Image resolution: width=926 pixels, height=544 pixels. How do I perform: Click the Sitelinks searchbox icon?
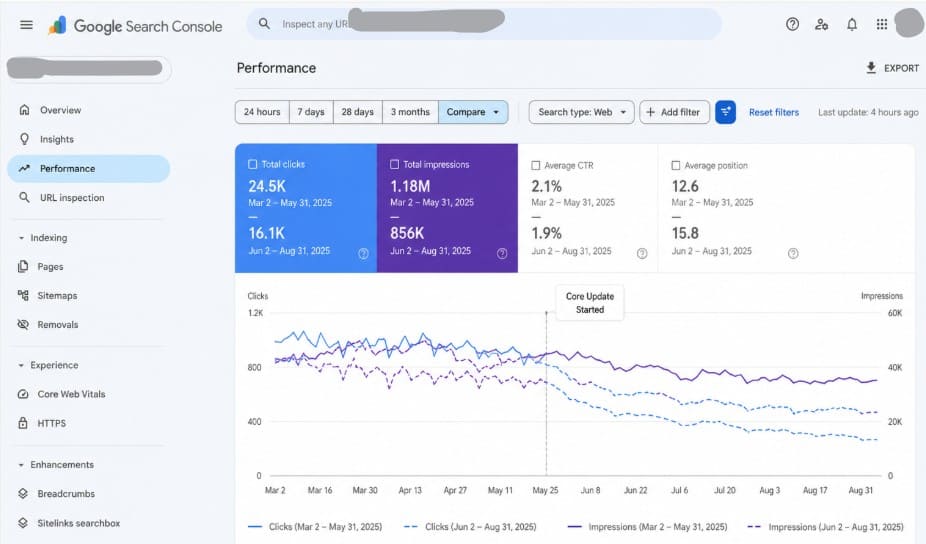(x=23, y=523)
